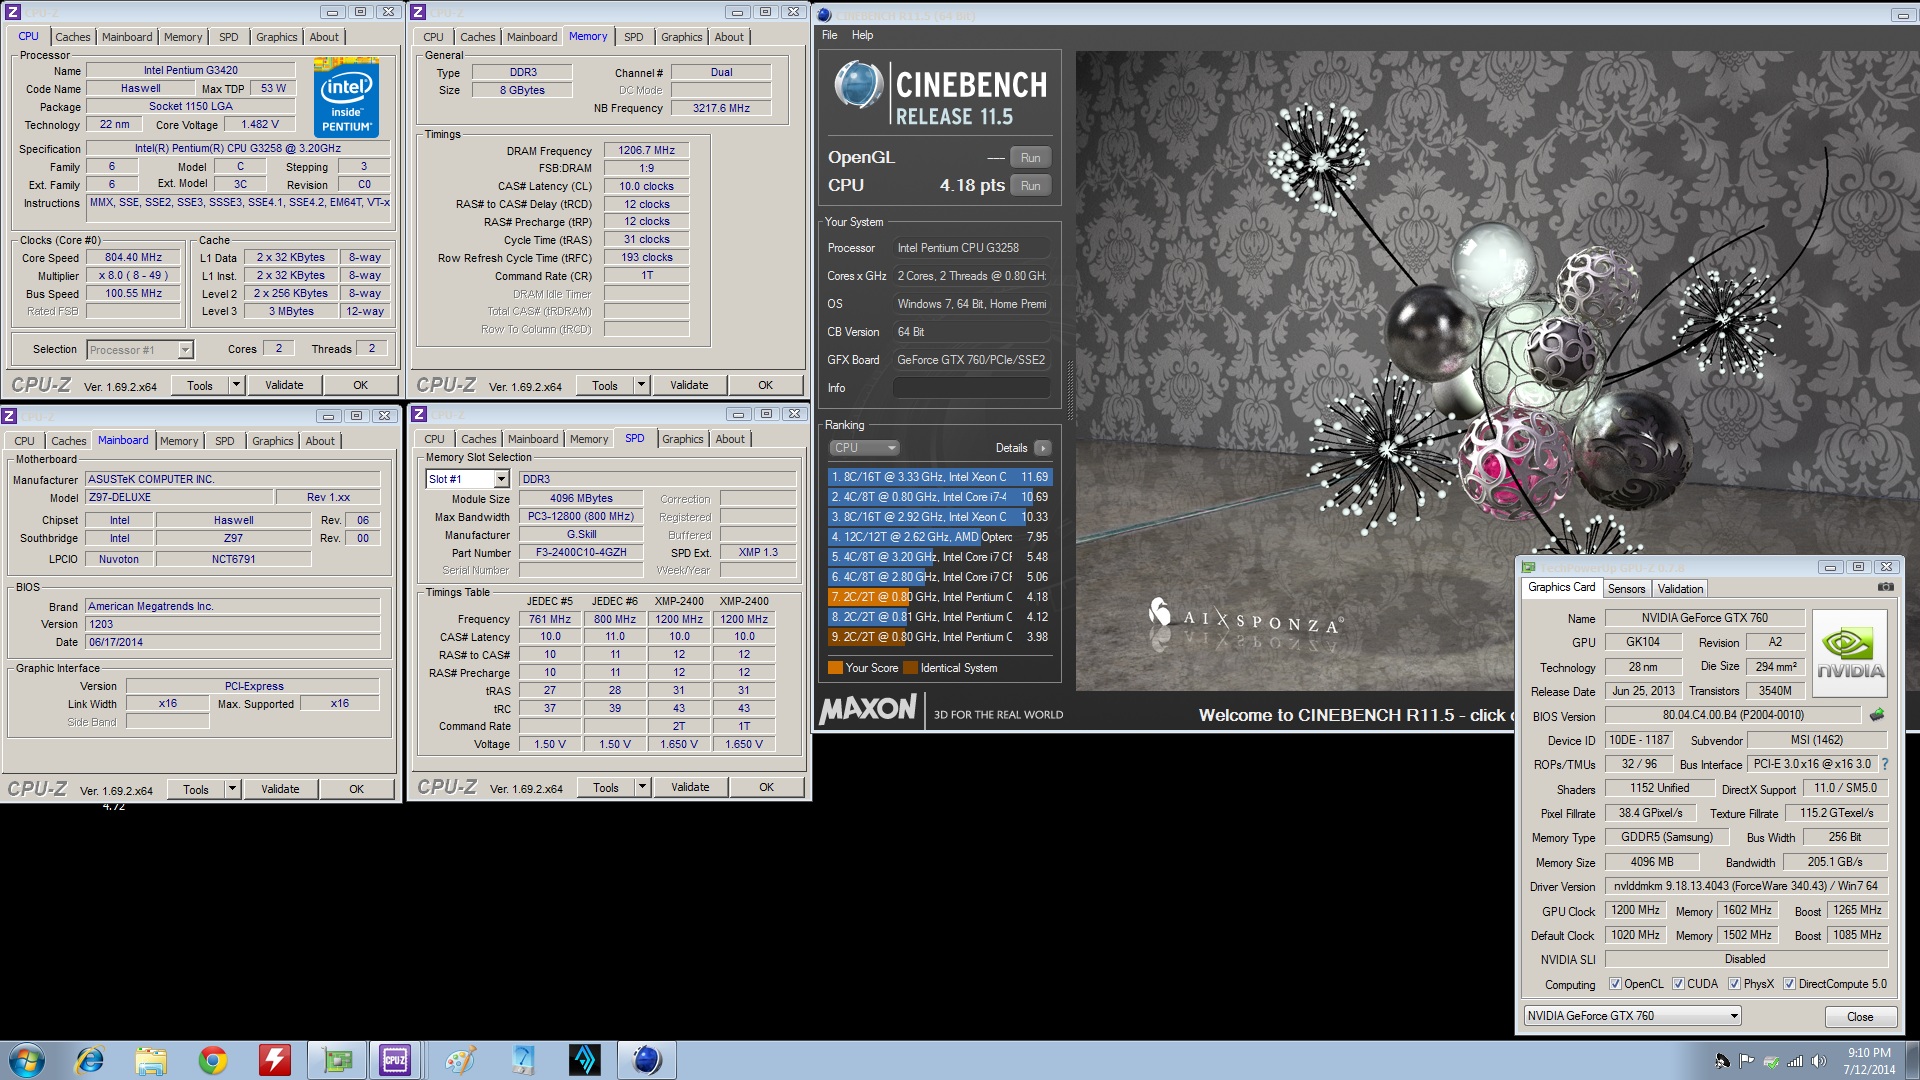Open the NVIDIA GeForce GTX 760 GPU selector
Screen dimensions: 1920x1080
[x=1633, y=1016]
